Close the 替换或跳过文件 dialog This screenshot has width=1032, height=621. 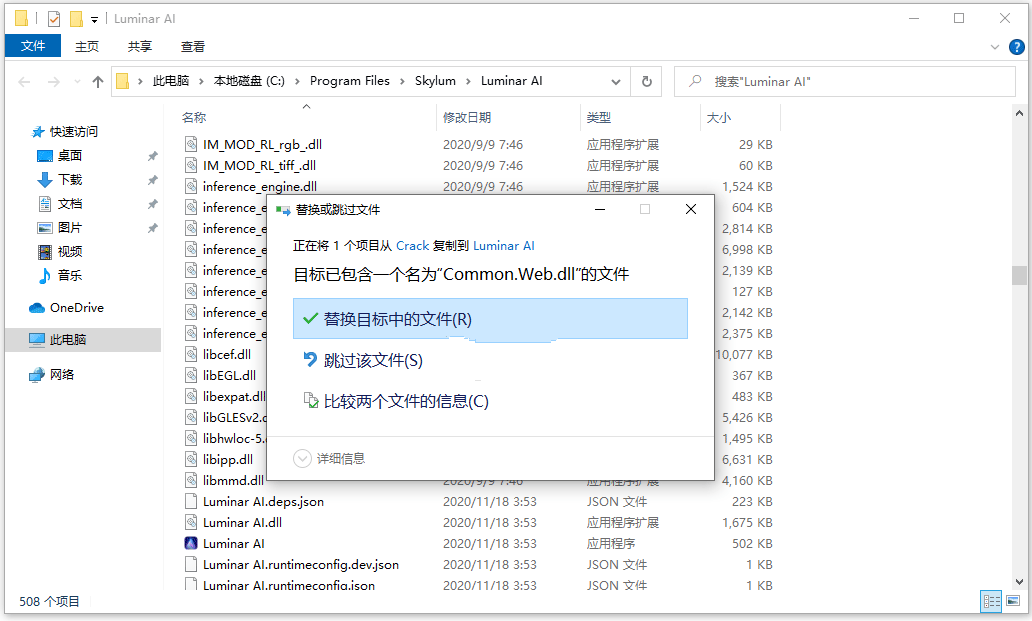(690, 209)
